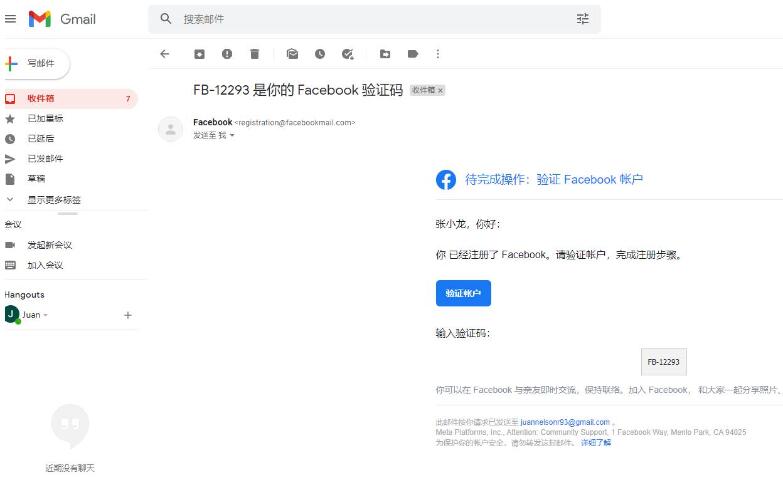Add to tasks checkmark icon
This screenshot has width=783, height=479.
pyautogui.click(x=348, y=54)
